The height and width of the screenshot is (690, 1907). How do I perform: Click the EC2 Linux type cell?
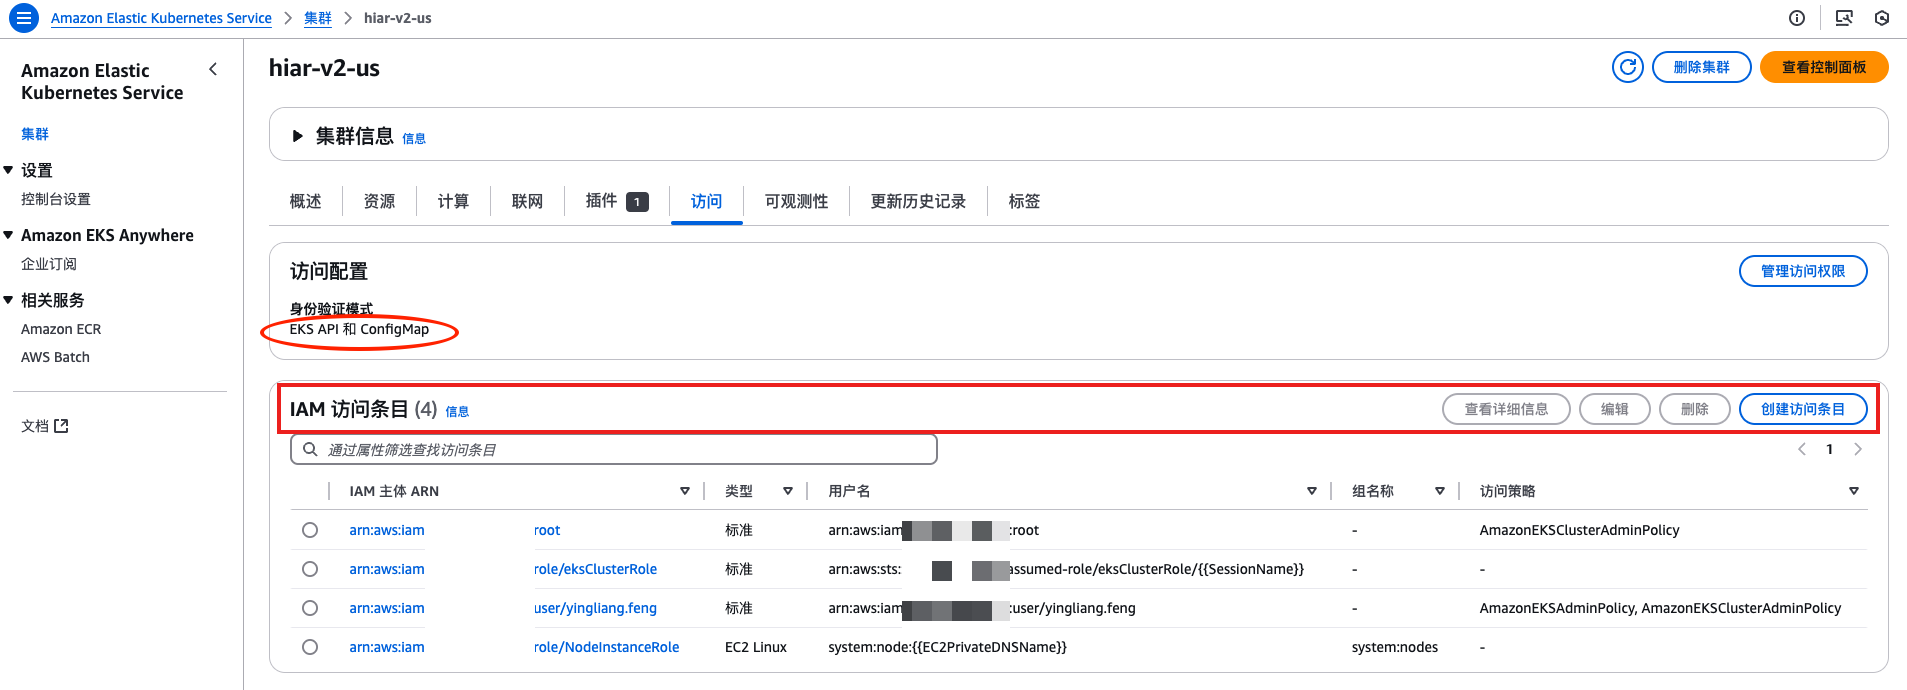(x=756, y=647)
